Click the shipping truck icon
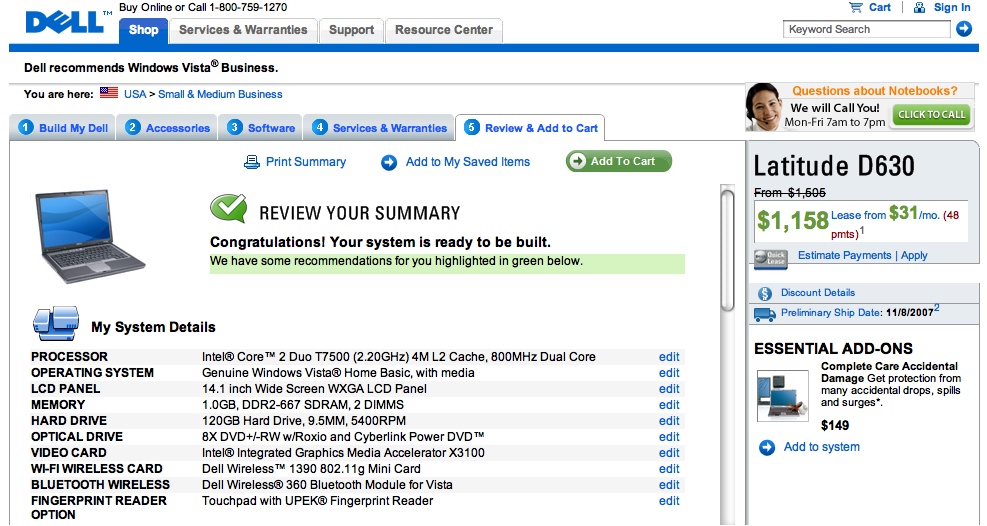987x526 pixels. pos(764,314)
